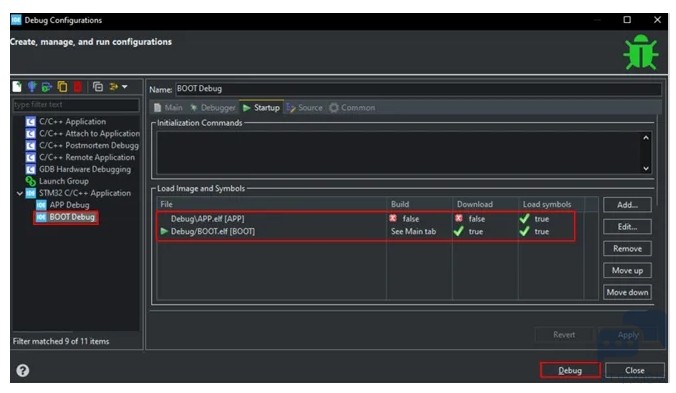Viewport: 676px width, 393px height.
Task: Click the Edit... button
Action: pyautogui.click(x=627, y=227)
